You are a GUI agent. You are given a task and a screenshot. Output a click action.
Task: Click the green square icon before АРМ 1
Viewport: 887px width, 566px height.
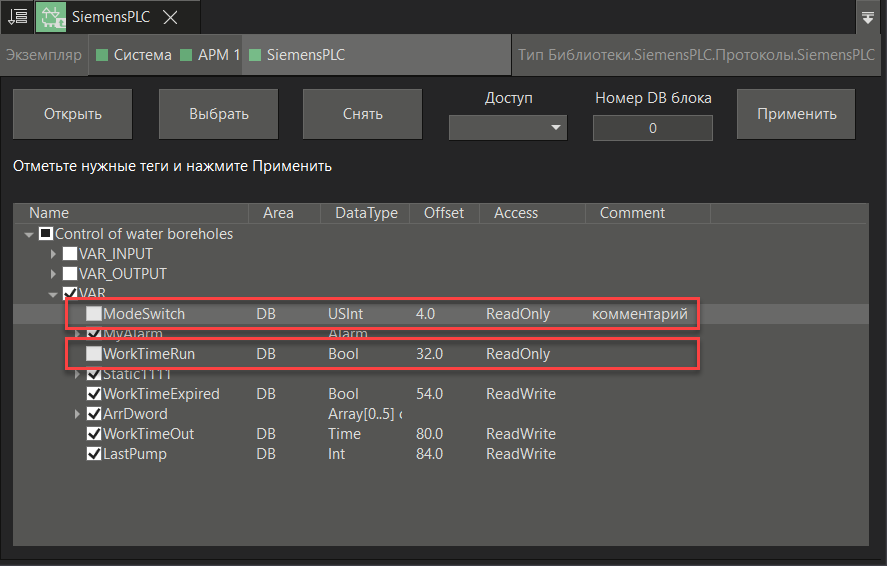coord(186,56)
